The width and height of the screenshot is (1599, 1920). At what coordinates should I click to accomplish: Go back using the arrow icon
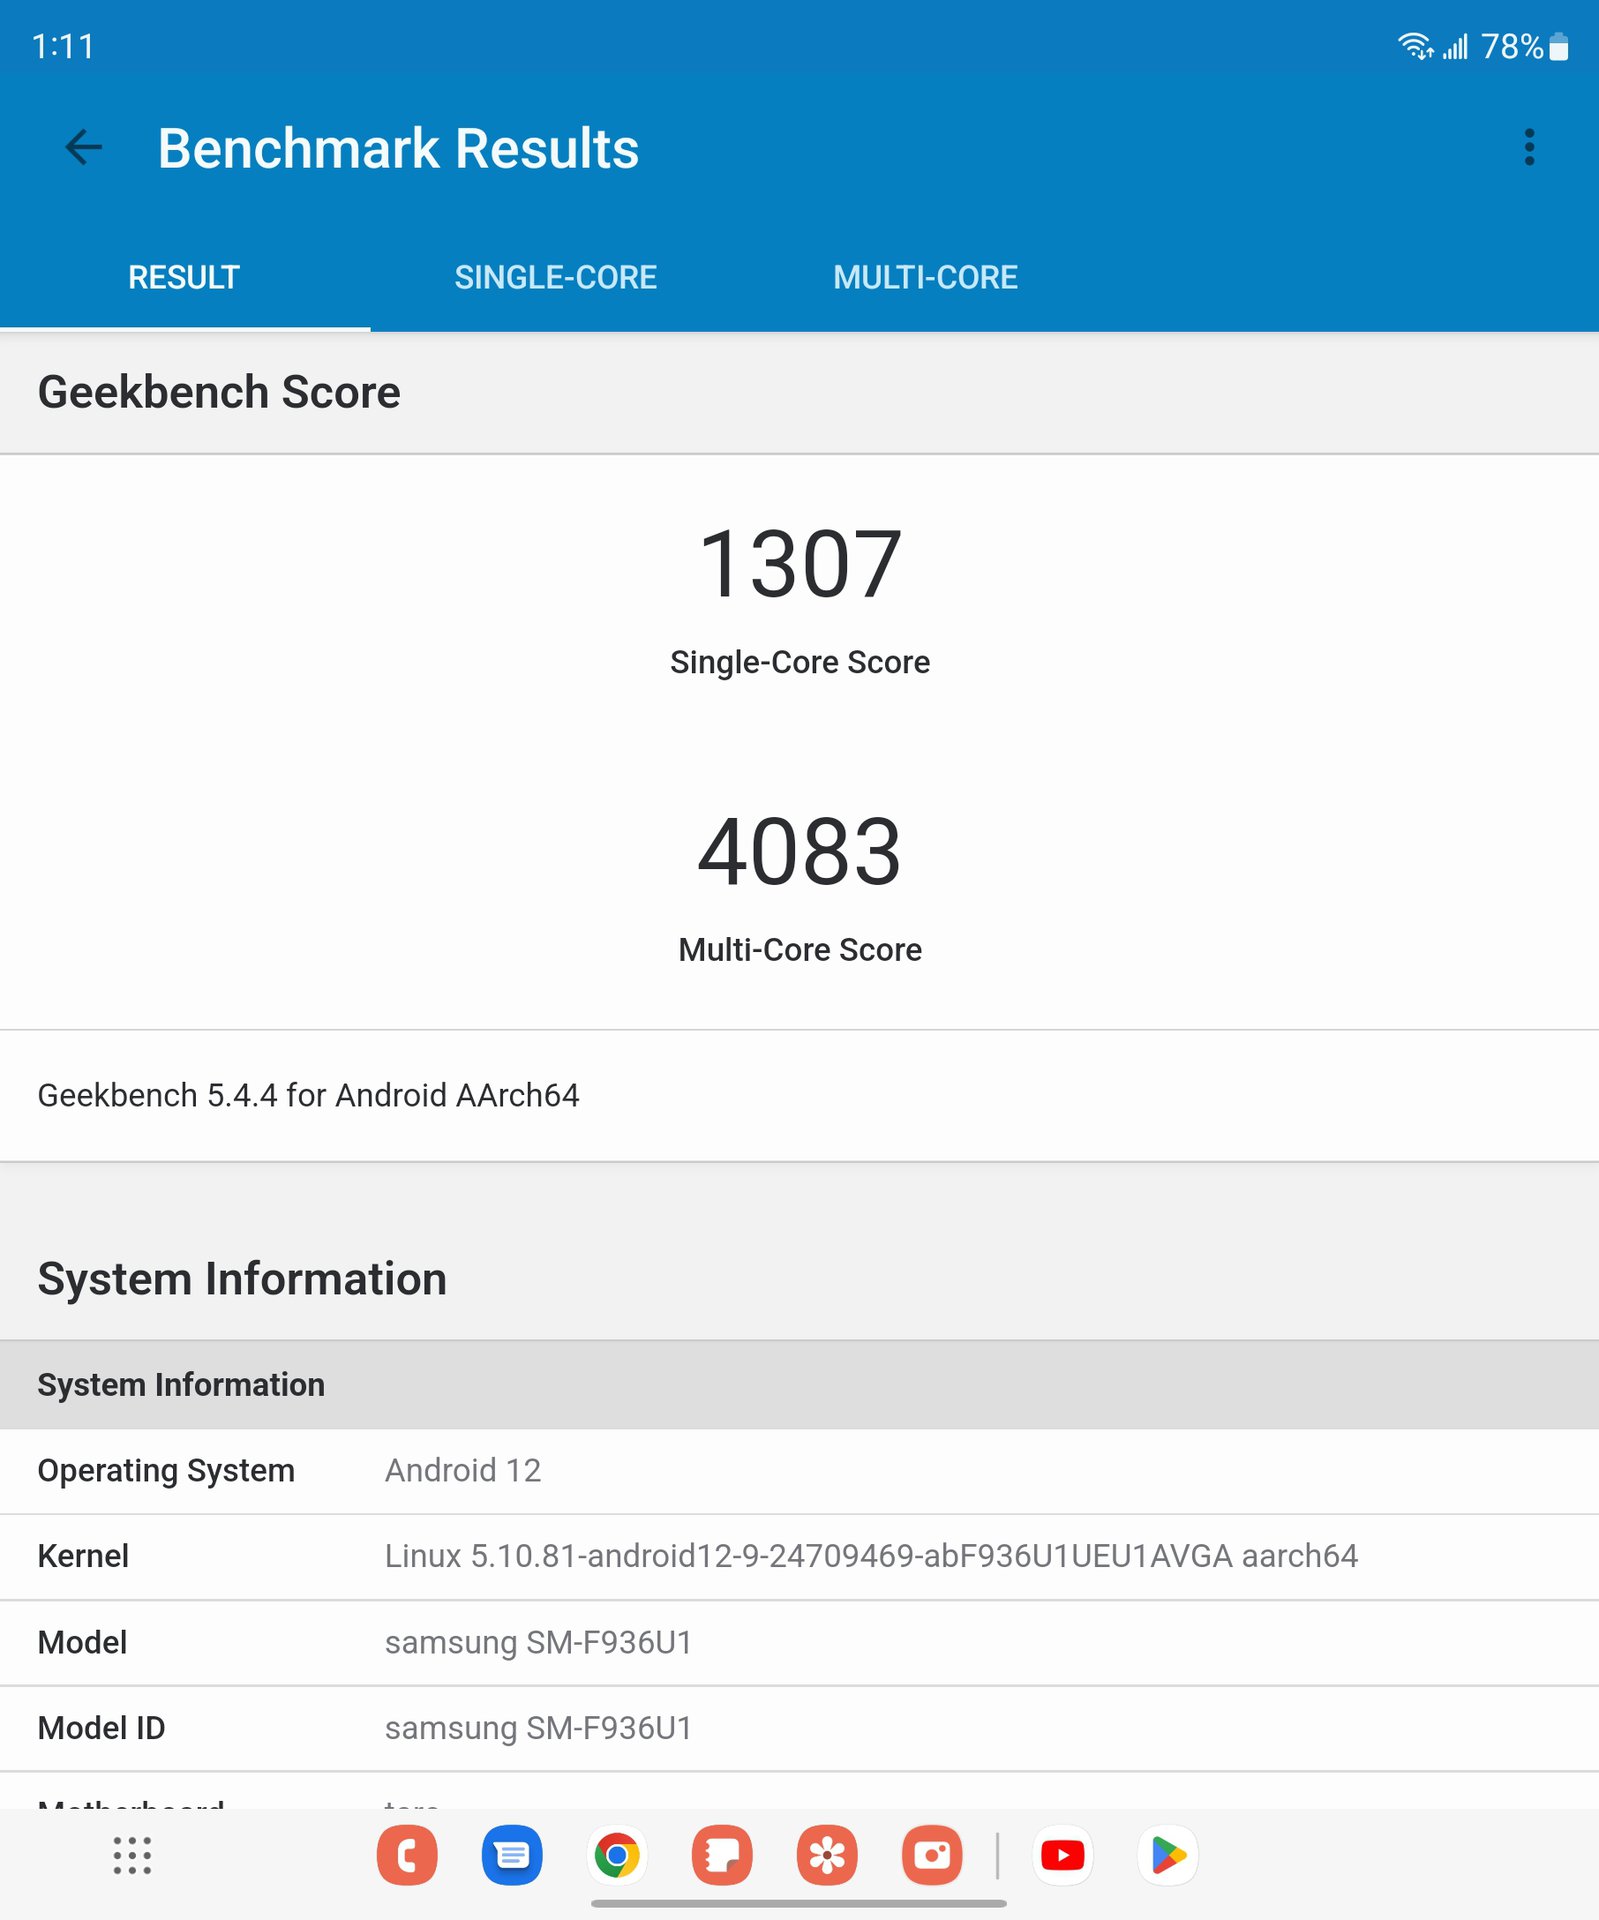83,148
